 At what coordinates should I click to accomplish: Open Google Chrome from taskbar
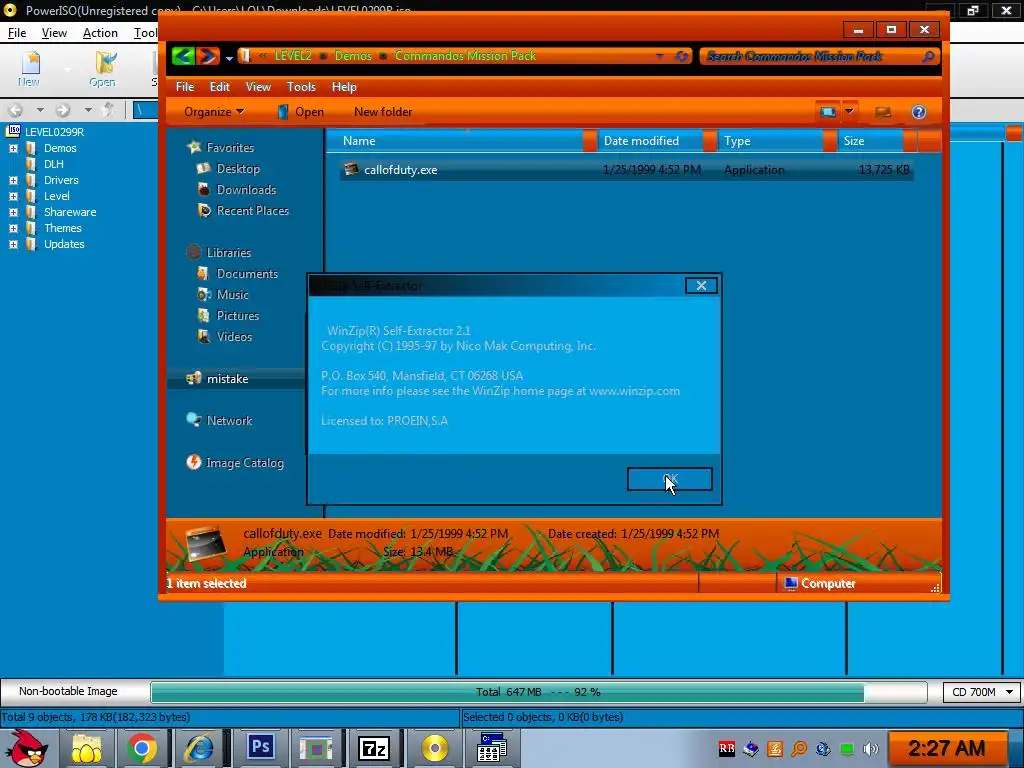[142, 748]
